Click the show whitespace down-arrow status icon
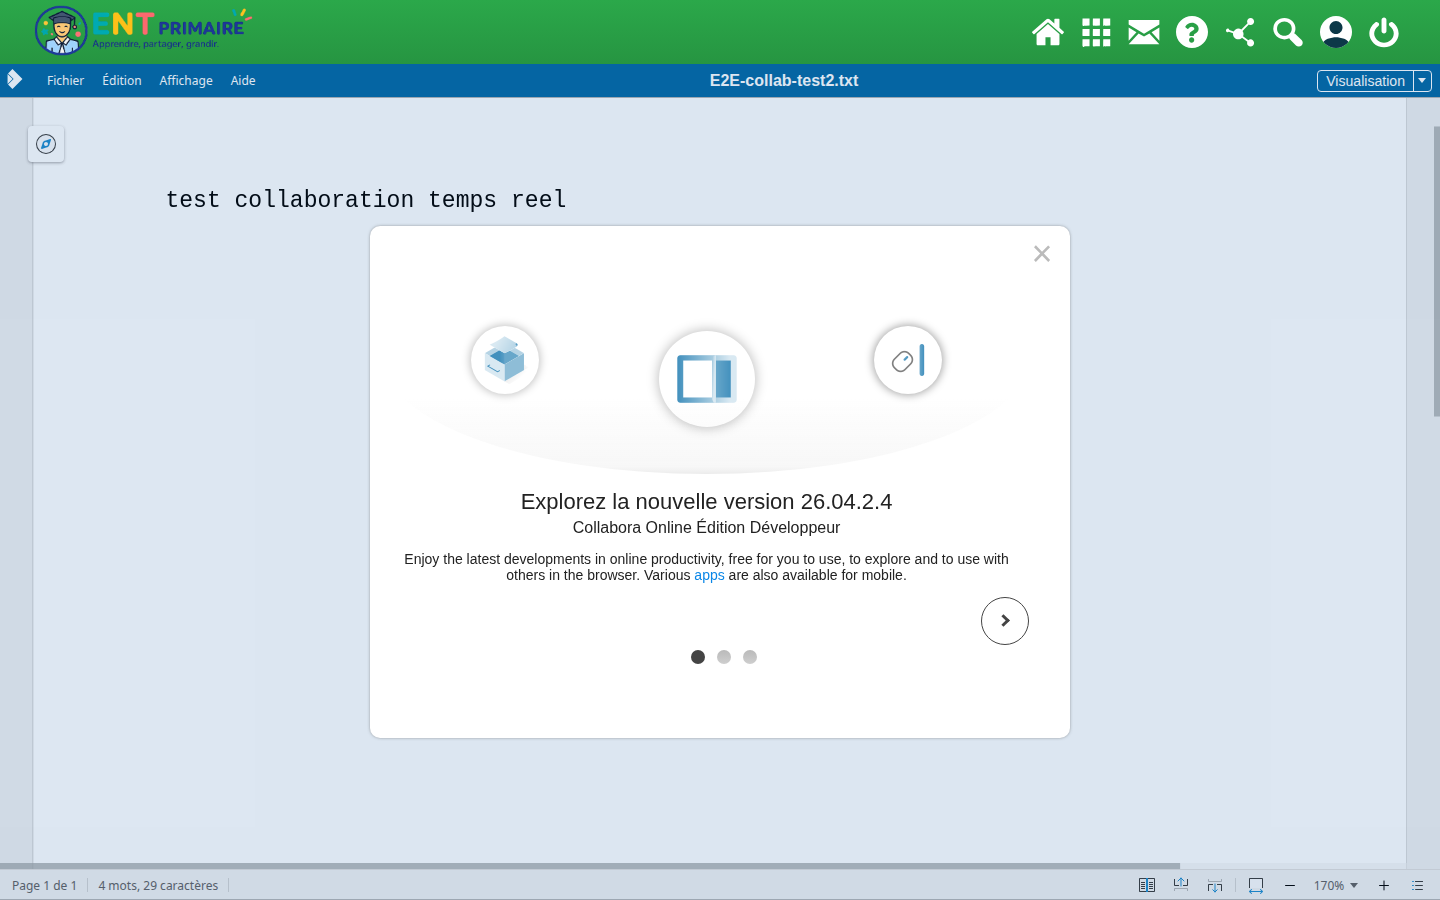Screen dimensions: 1440x900 coord(1215,885)
